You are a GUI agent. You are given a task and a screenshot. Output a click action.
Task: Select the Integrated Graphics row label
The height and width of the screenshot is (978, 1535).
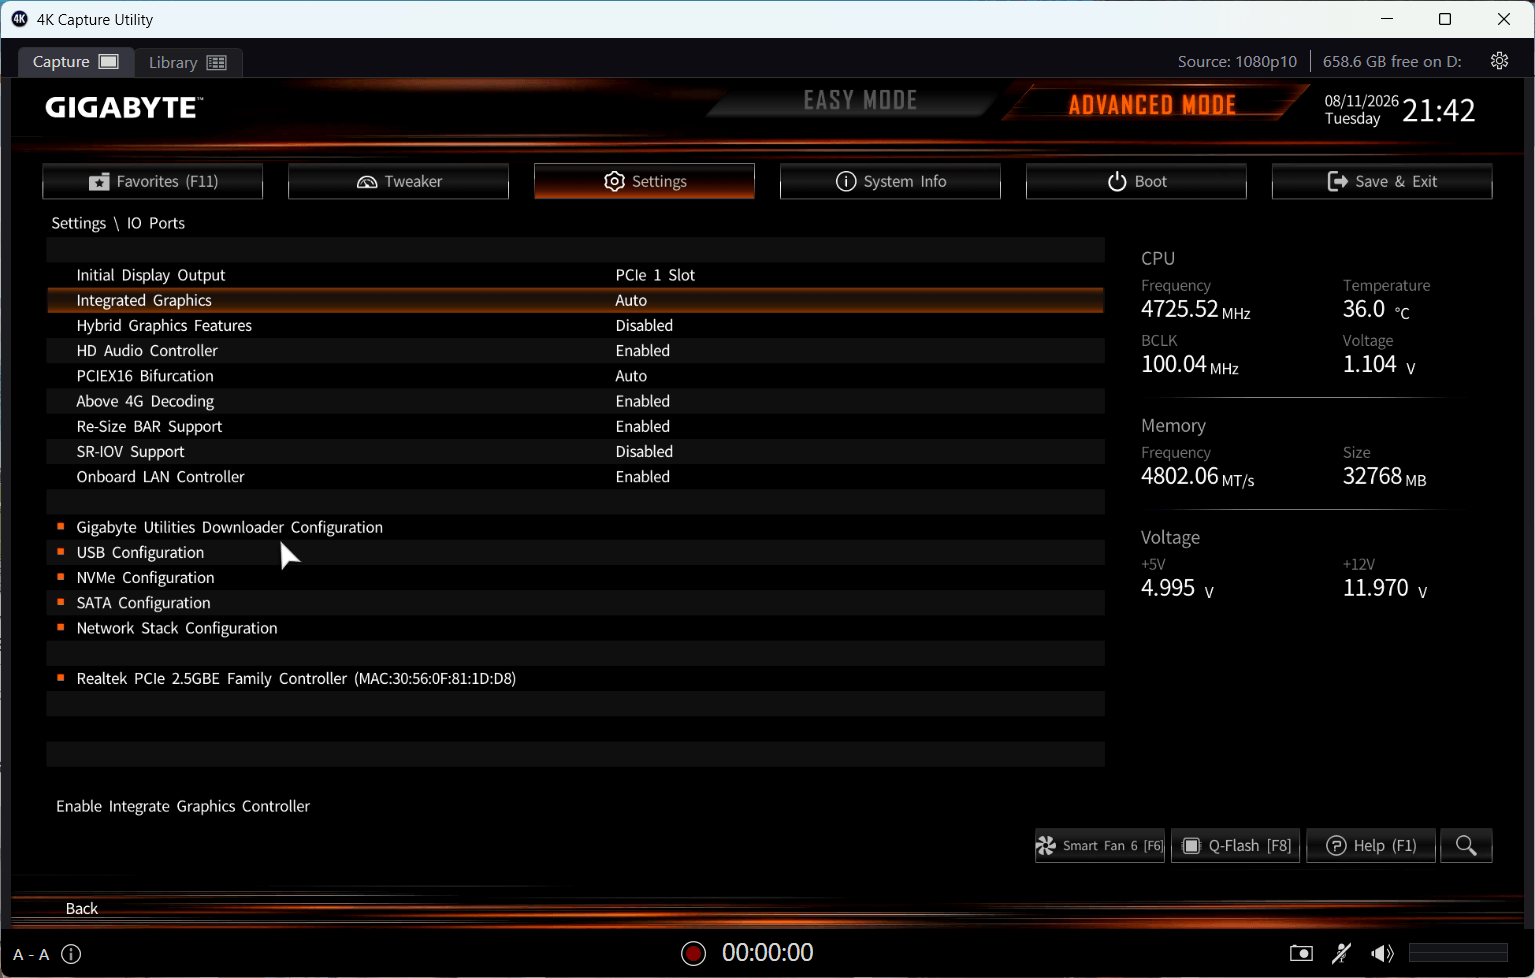pyautogui.click(x=144, y=300)
